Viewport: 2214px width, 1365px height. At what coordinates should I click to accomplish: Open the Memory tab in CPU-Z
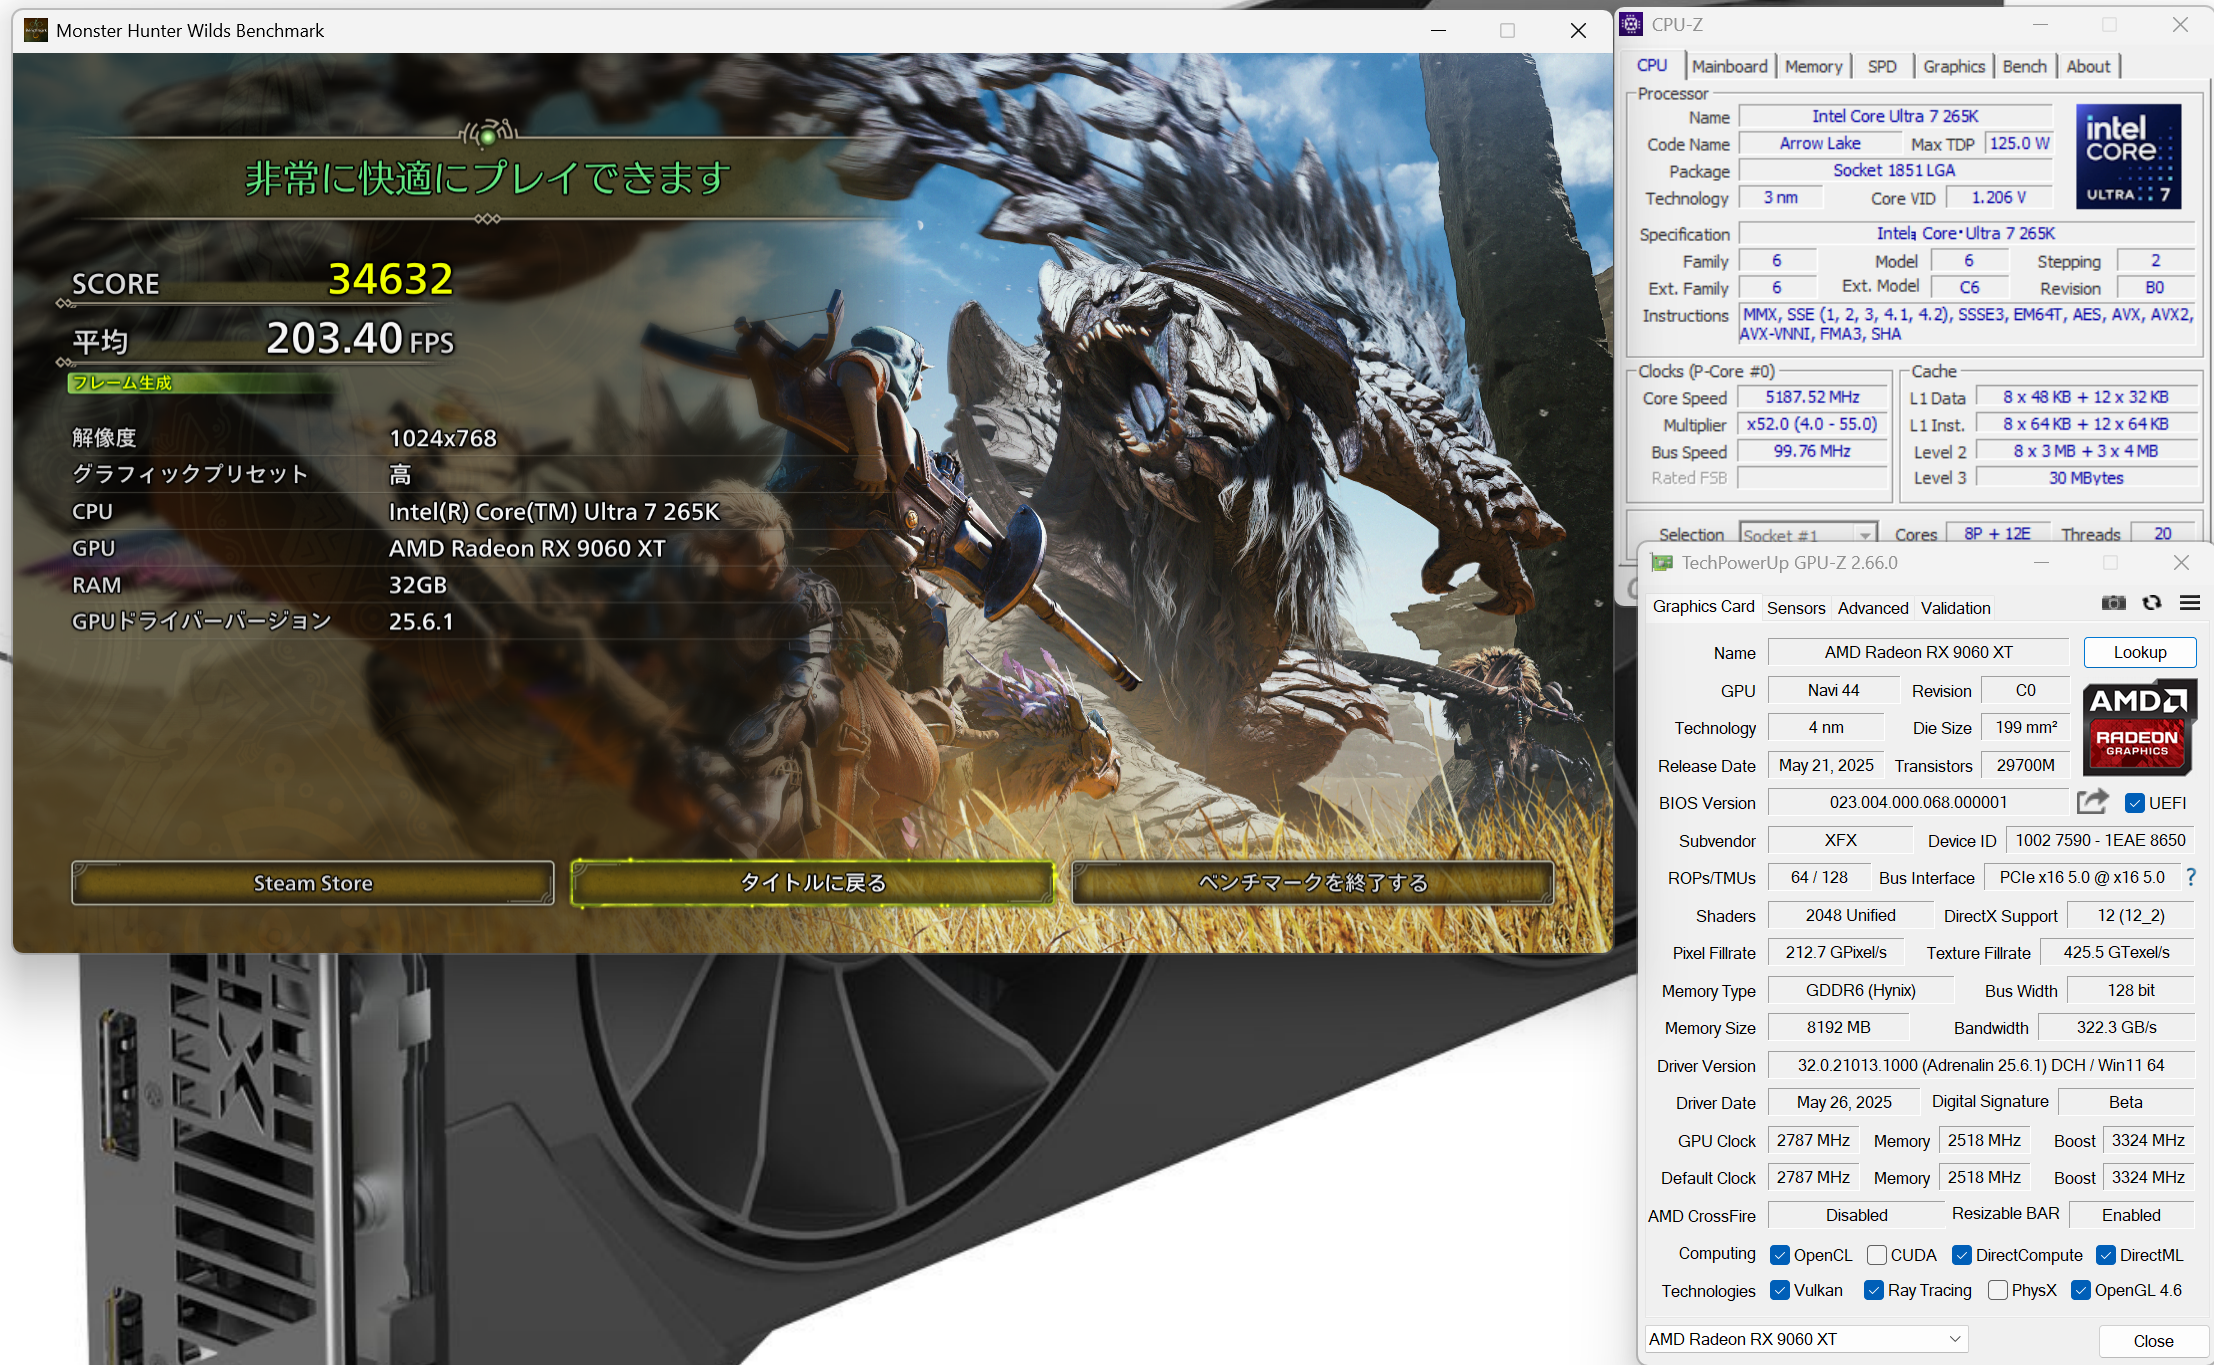pos(1813,66)
